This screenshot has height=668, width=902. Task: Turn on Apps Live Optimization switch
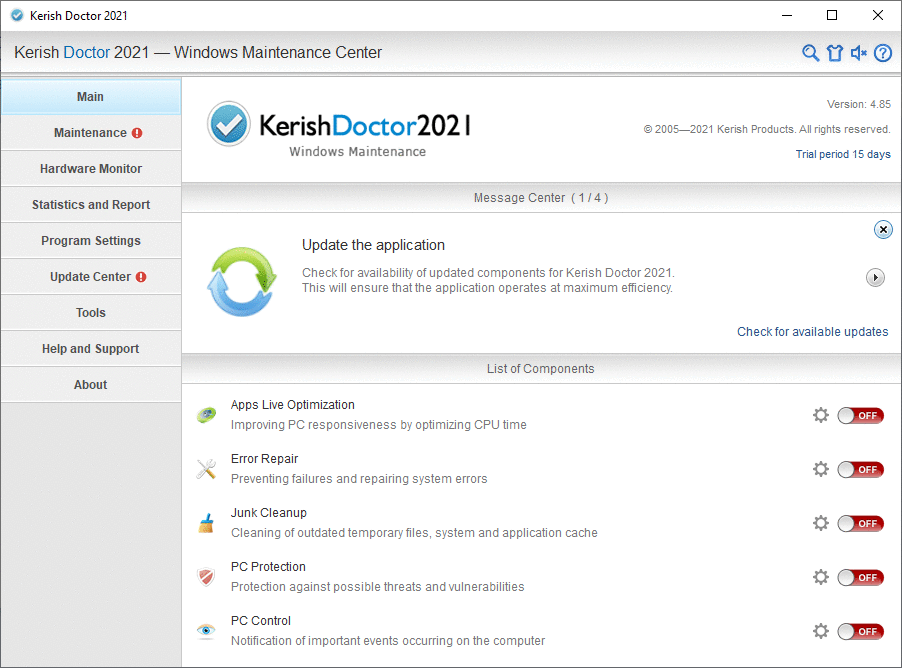click(x=861, y=415)
